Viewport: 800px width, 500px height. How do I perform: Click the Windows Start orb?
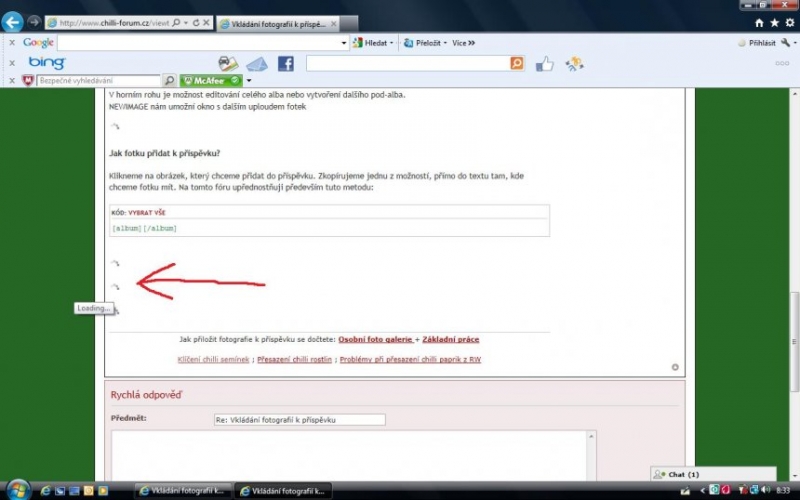[x=17, y=490]
